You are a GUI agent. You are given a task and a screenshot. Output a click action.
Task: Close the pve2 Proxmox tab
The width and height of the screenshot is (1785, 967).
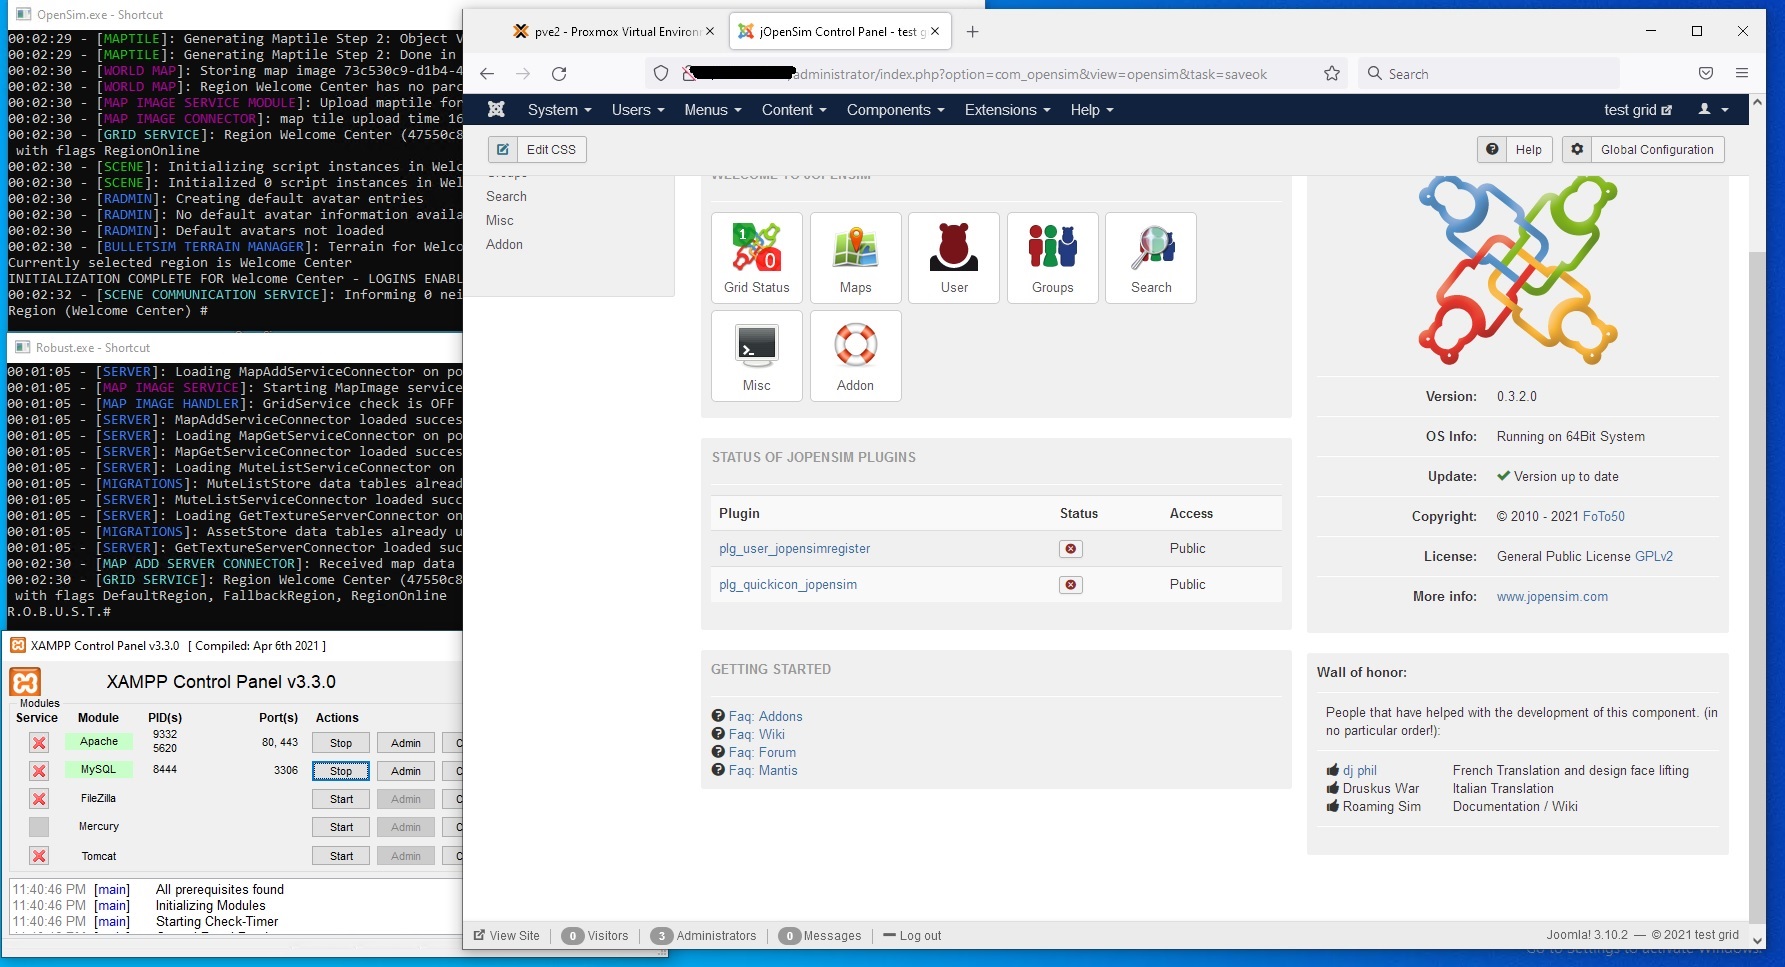point(710,32)
